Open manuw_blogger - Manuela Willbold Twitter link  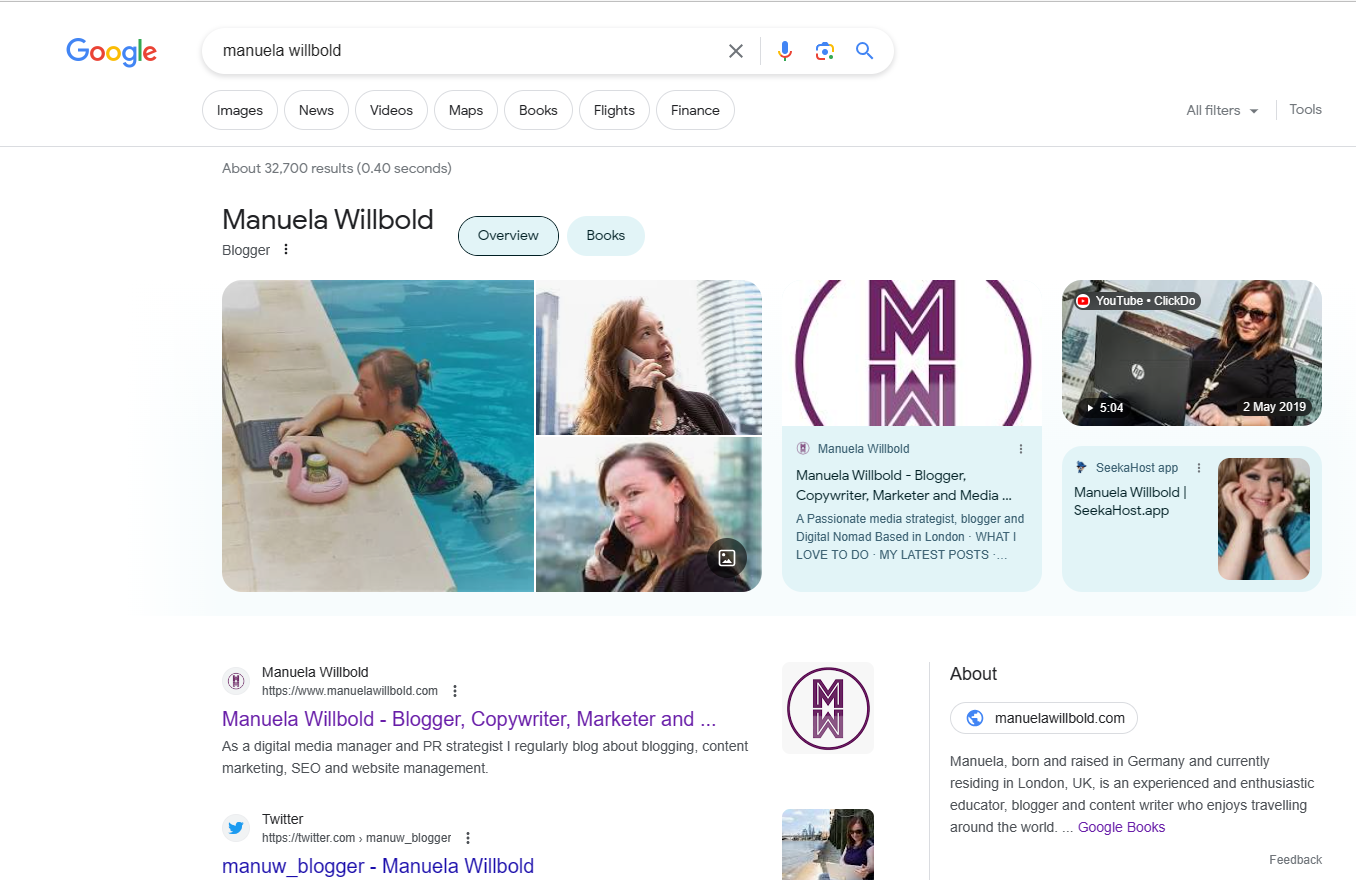pyautogui.click(x=378, y=866)
